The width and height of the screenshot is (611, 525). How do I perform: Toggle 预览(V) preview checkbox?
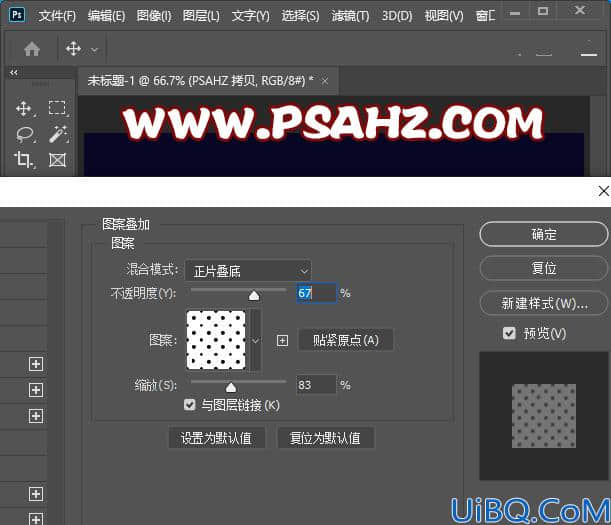point(509,333)
